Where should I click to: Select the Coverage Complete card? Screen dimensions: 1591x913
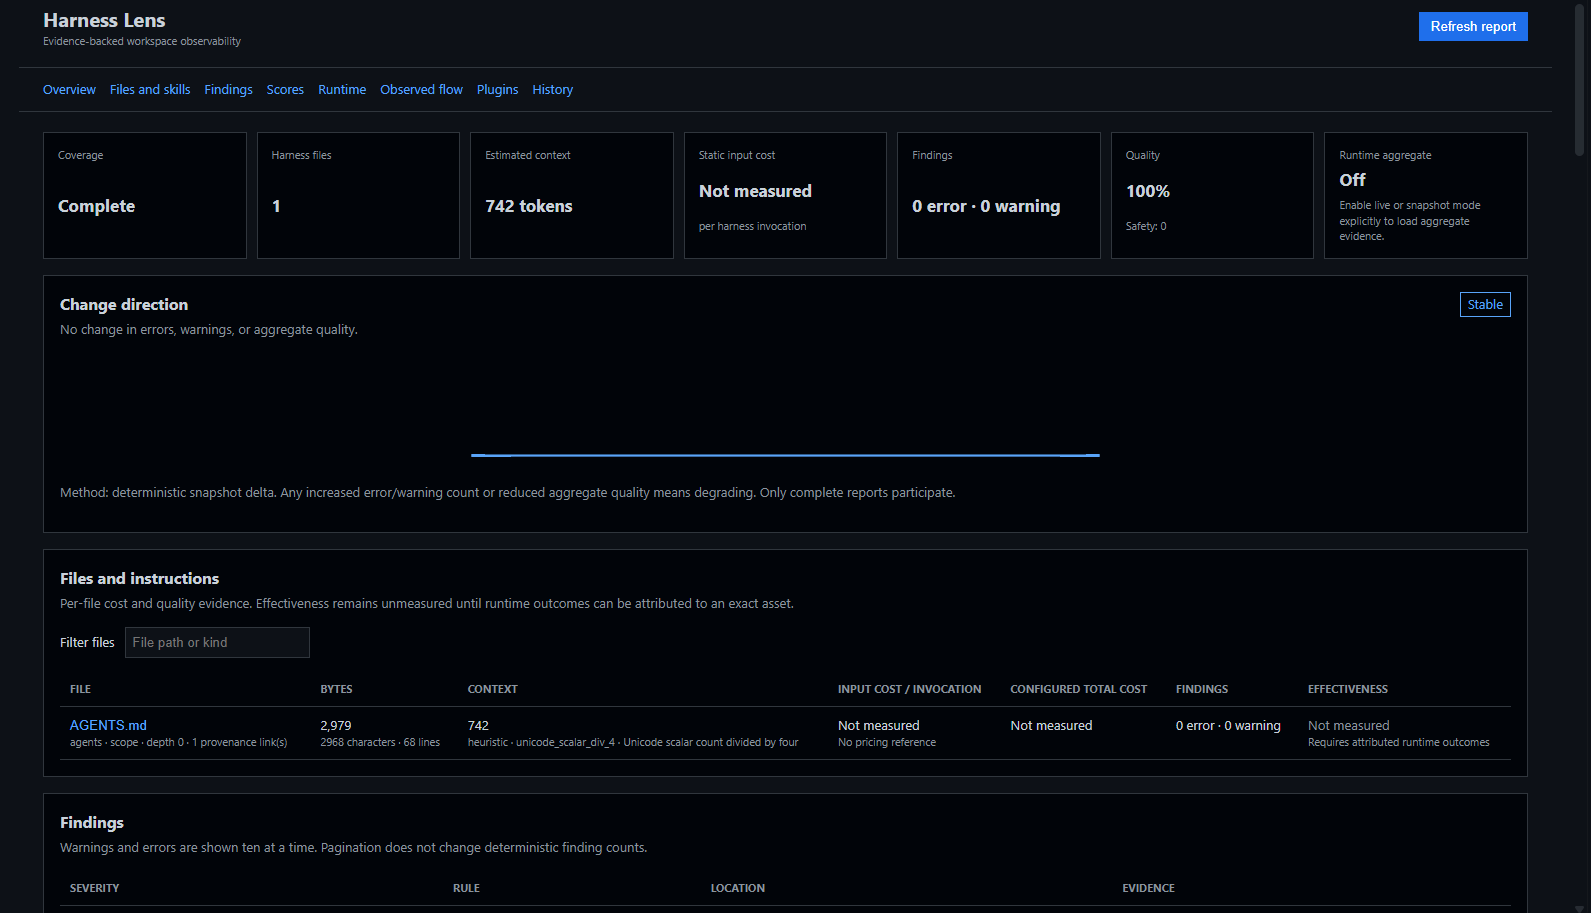(145, 195)
